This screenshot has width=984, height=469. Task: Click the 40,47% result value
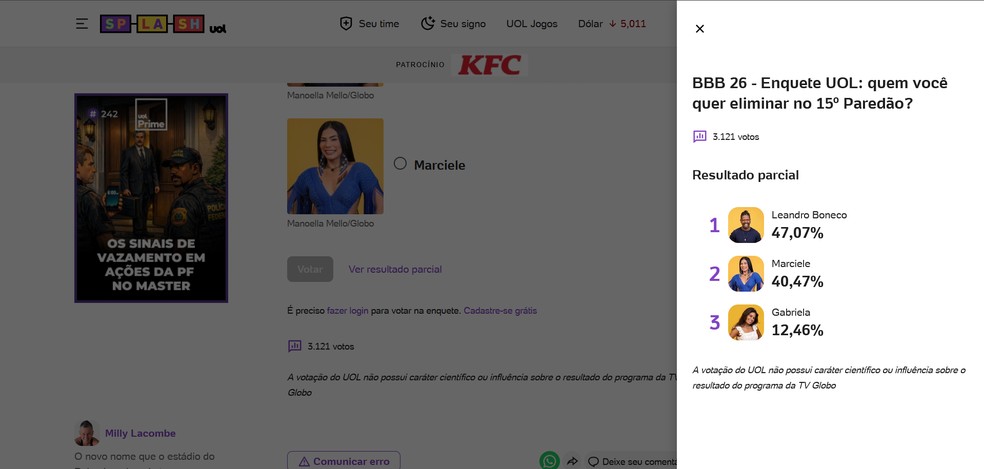(x=797, y=281)
